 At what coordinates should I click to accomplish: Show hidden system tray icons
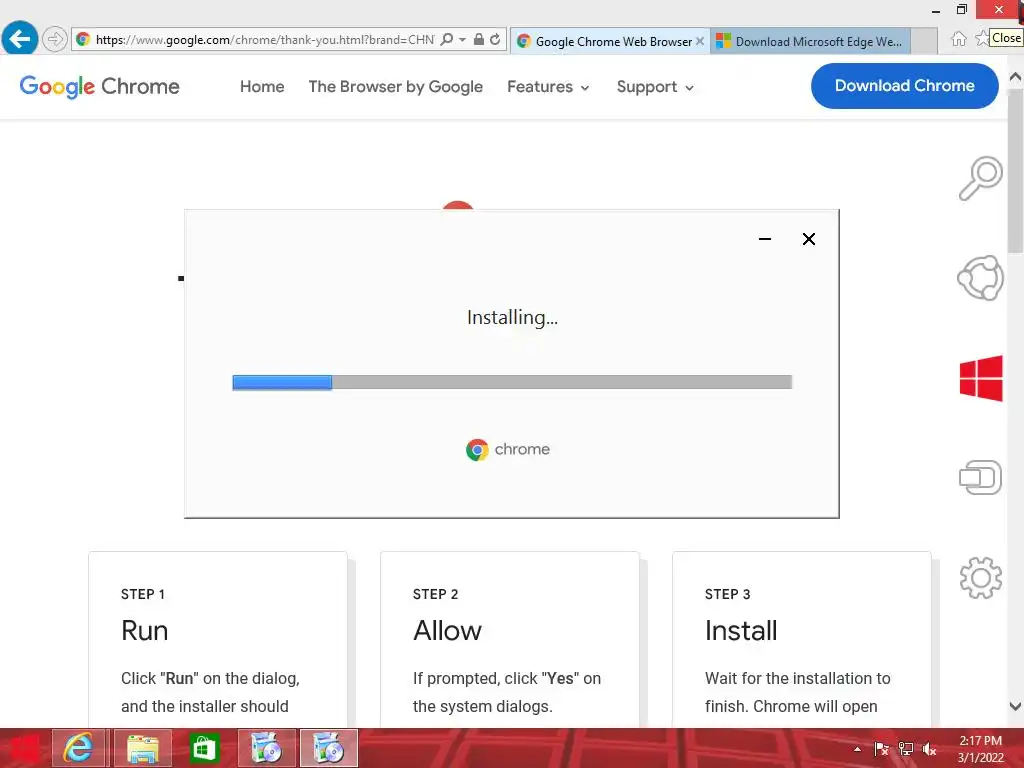(857, 749)
